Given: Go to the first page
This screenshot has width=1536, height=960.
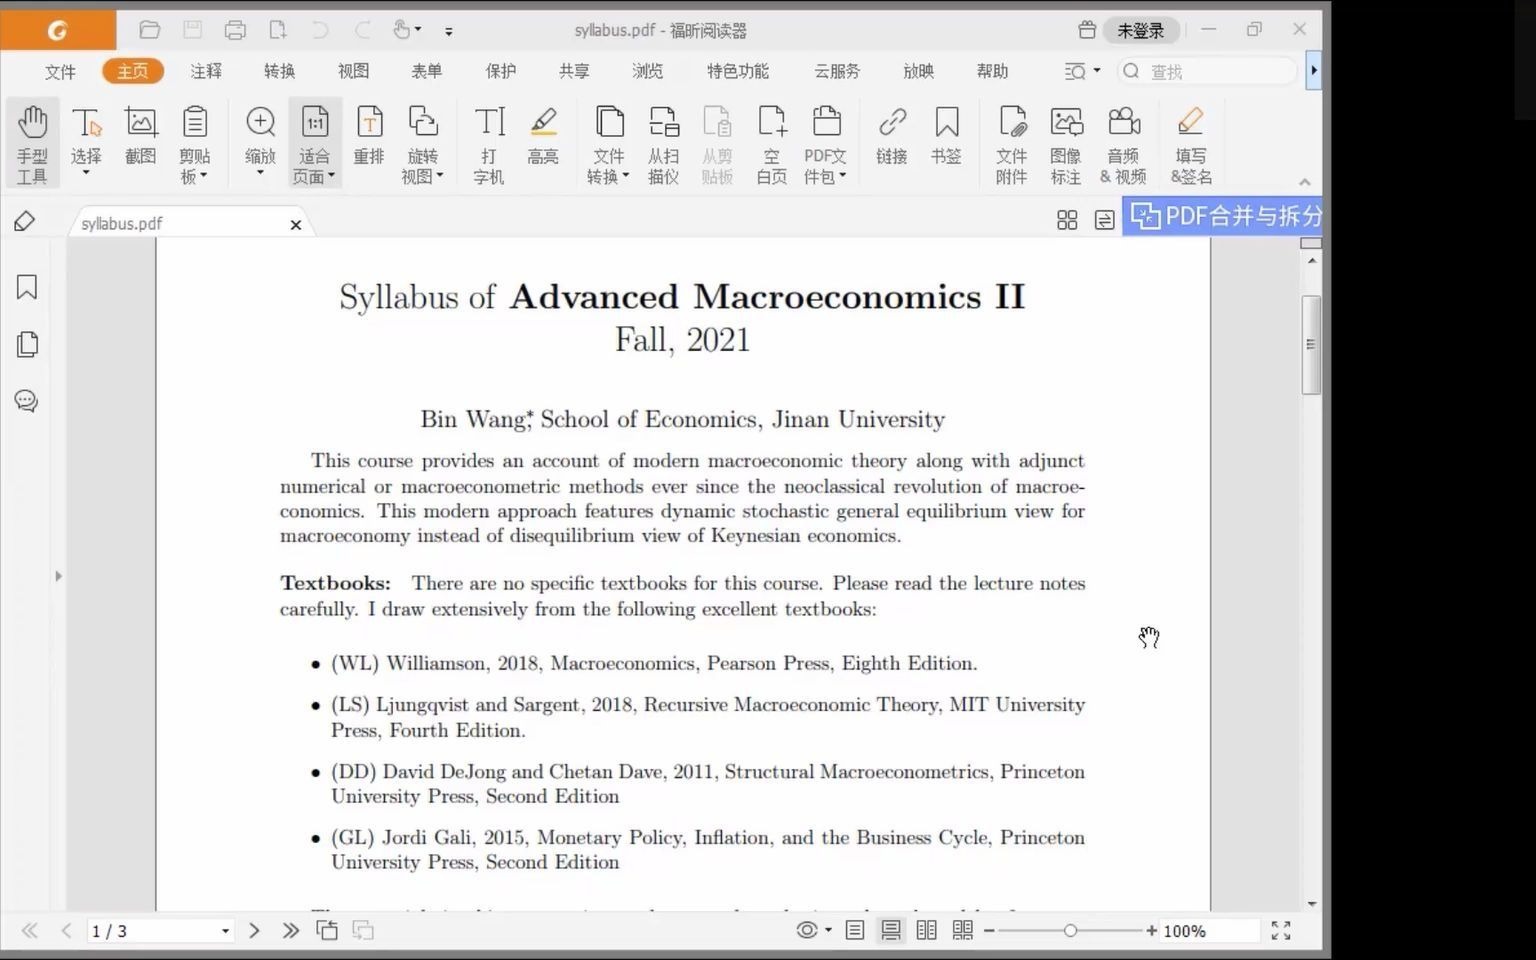Looking at the screenshot, I should pos(30,931).
